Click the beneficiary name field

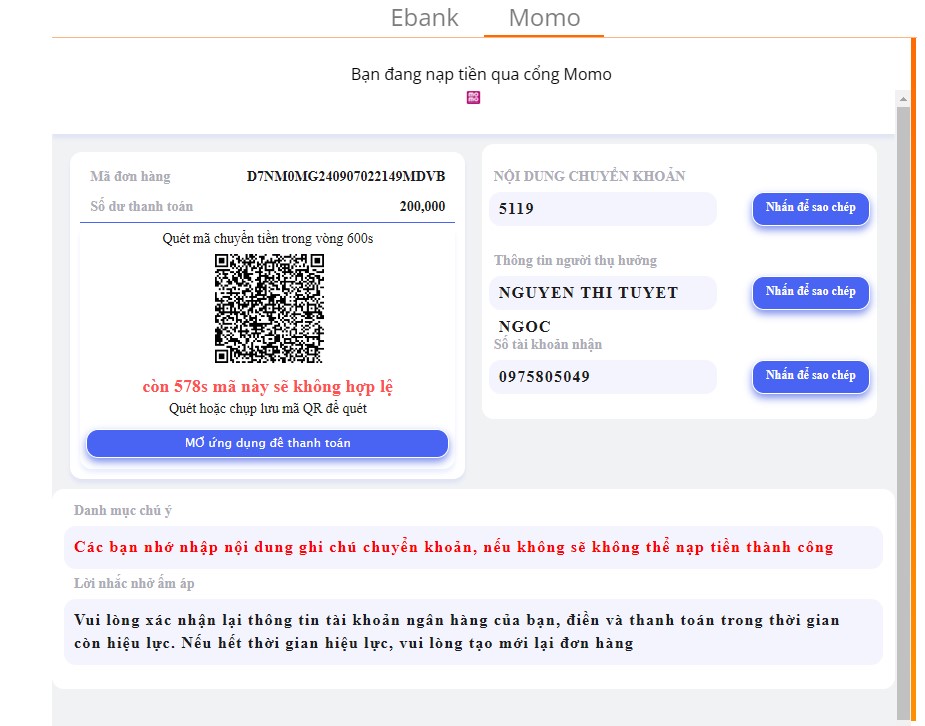[x=602, y=293]
